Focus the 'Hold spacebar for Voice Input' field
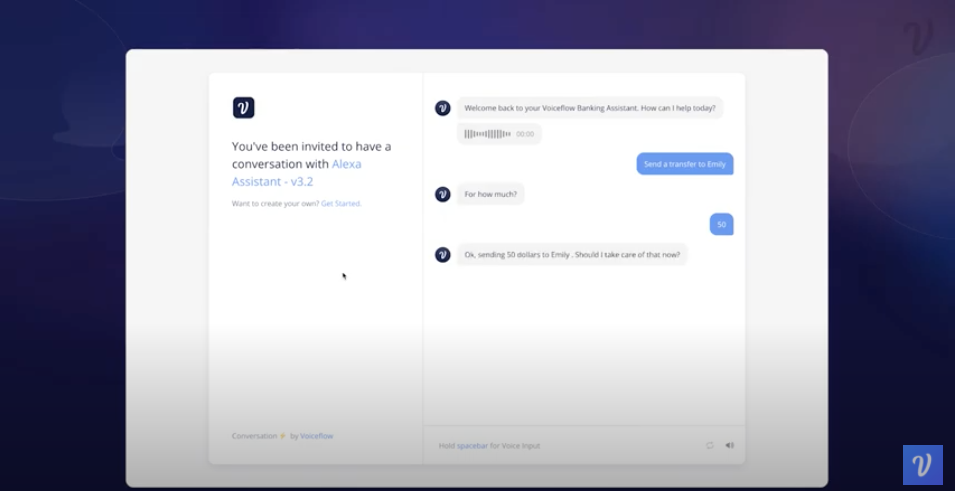Viewport: 955px width, 491px height. [x=583, y=445]
